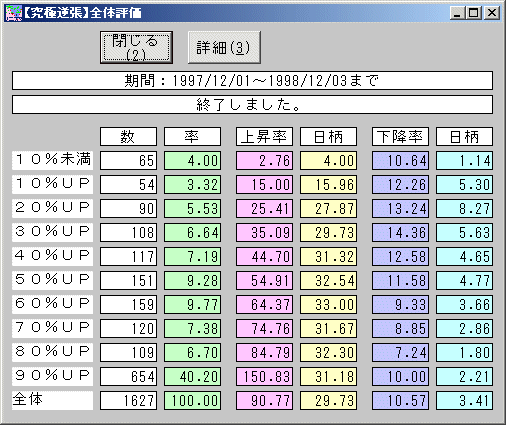Viewport: 506px width, 425px height.
Task: Click the 全体 row label
Action: (52, 400)
